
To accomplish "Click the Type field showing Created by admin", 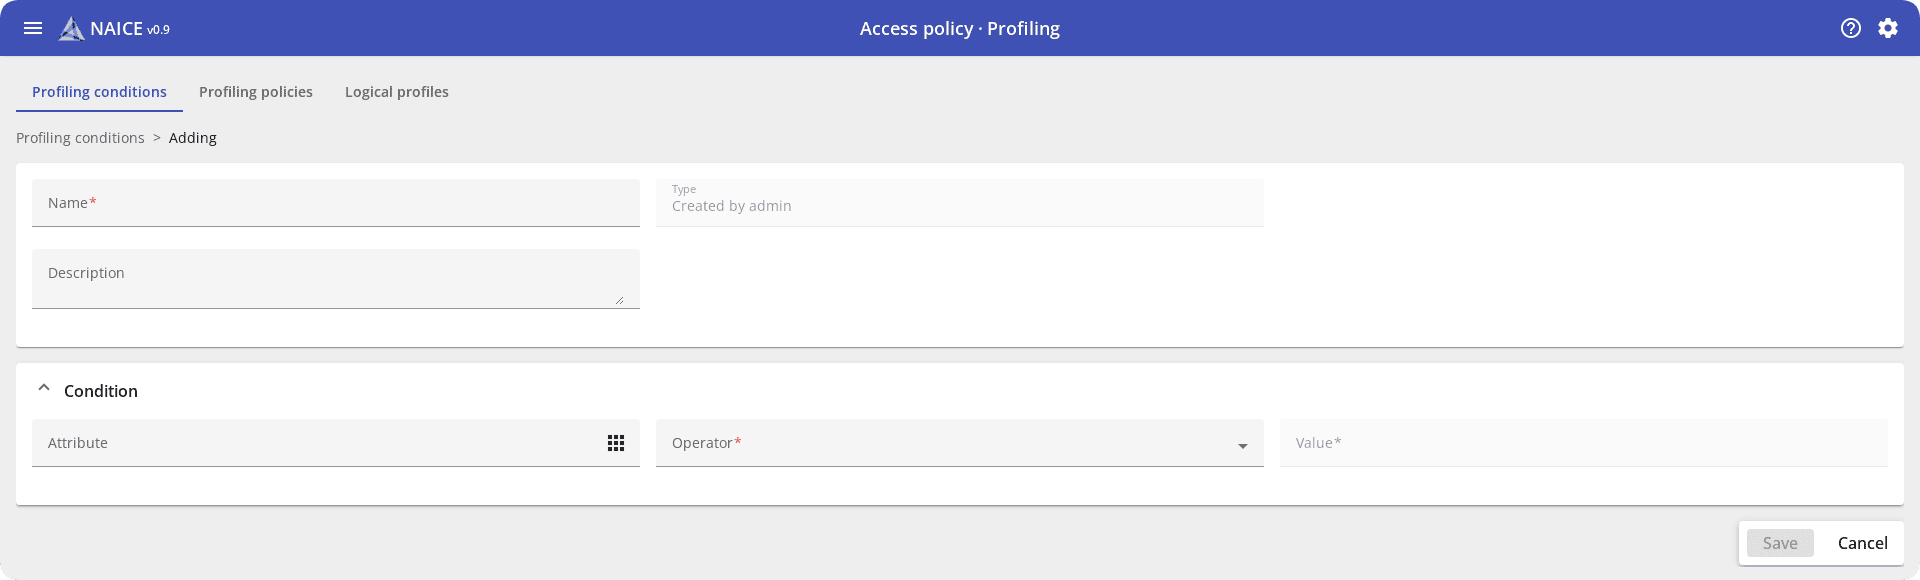I will (x=959, y=203).
